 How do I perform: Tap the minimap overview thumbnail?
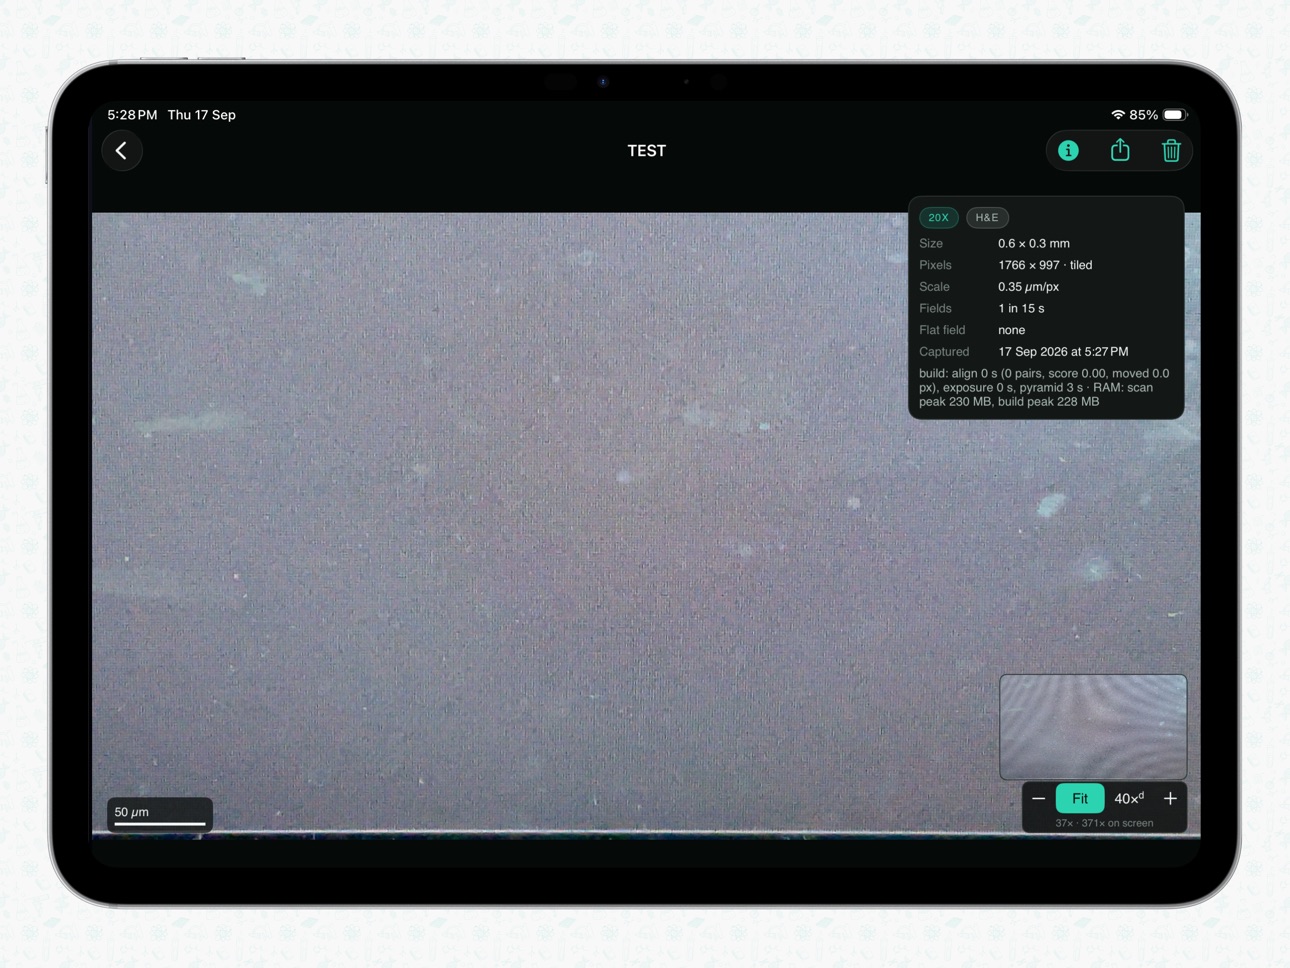pos(1093,727)
